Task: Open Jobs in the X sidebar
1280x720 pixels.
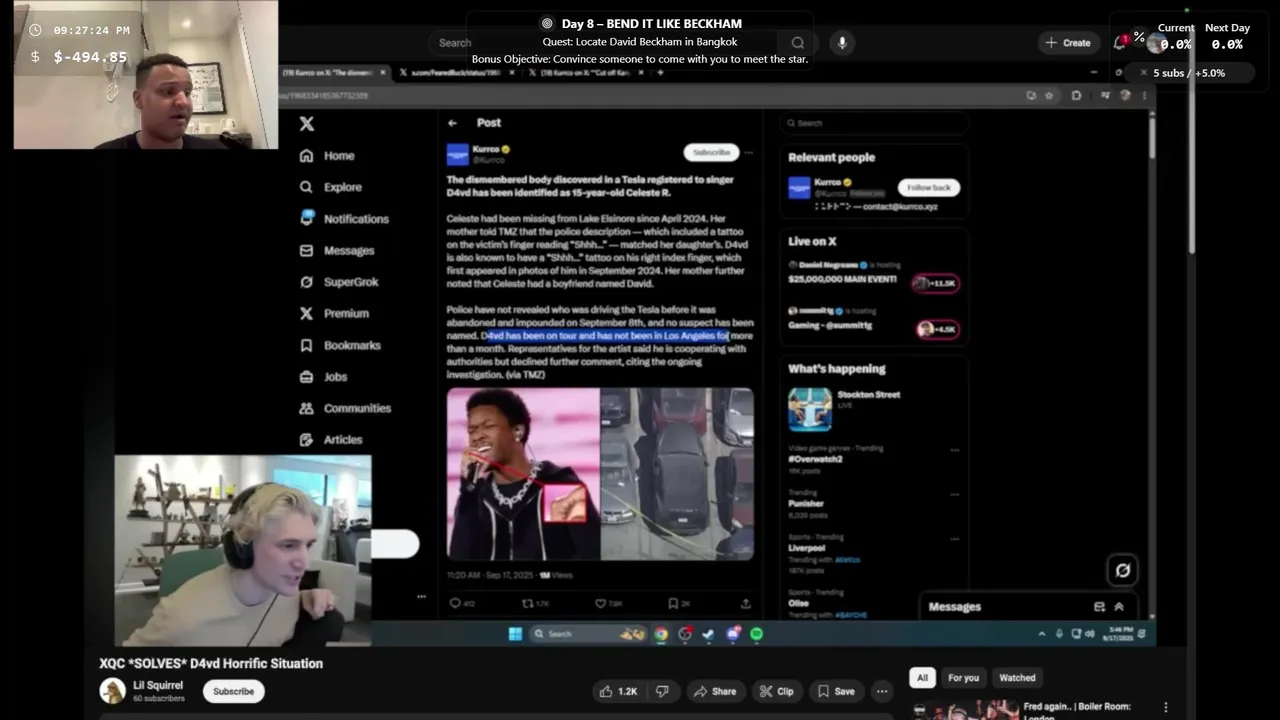Action: (323, 377)
